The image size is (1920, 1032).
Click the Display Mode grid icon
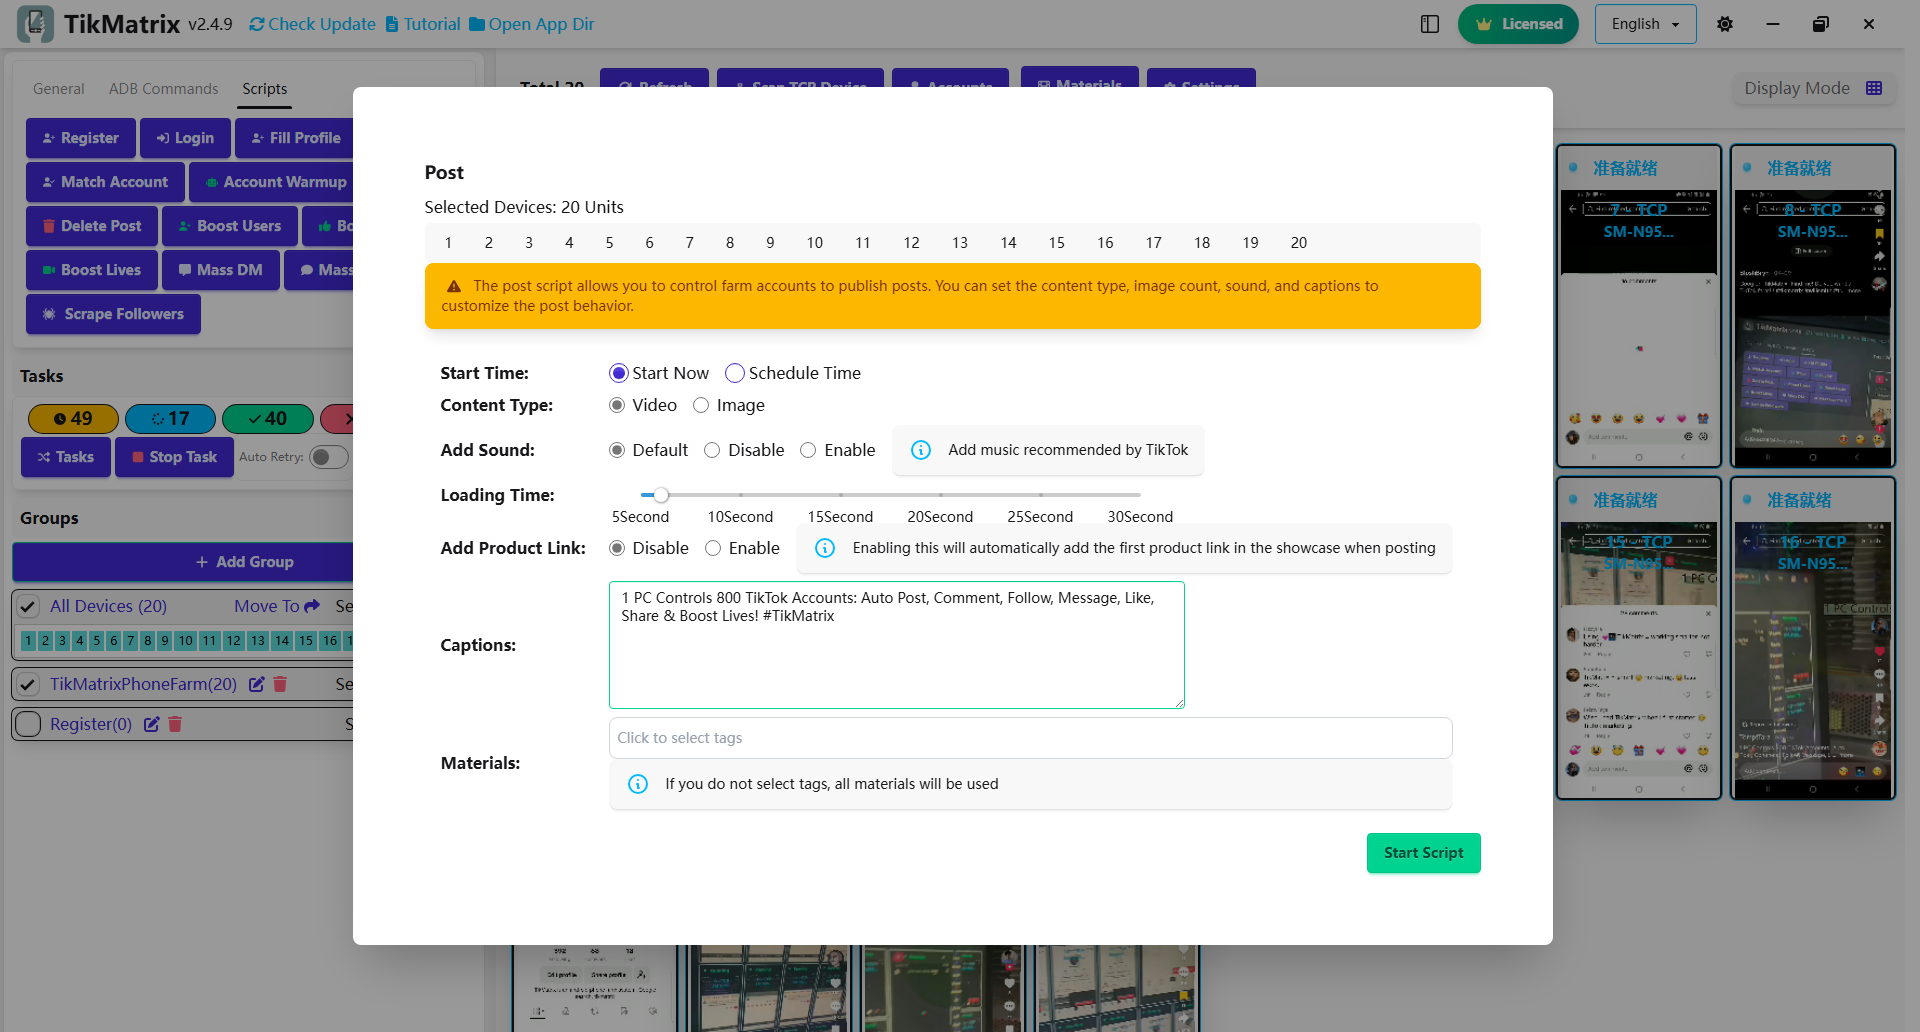click(x=1874, y=88)
